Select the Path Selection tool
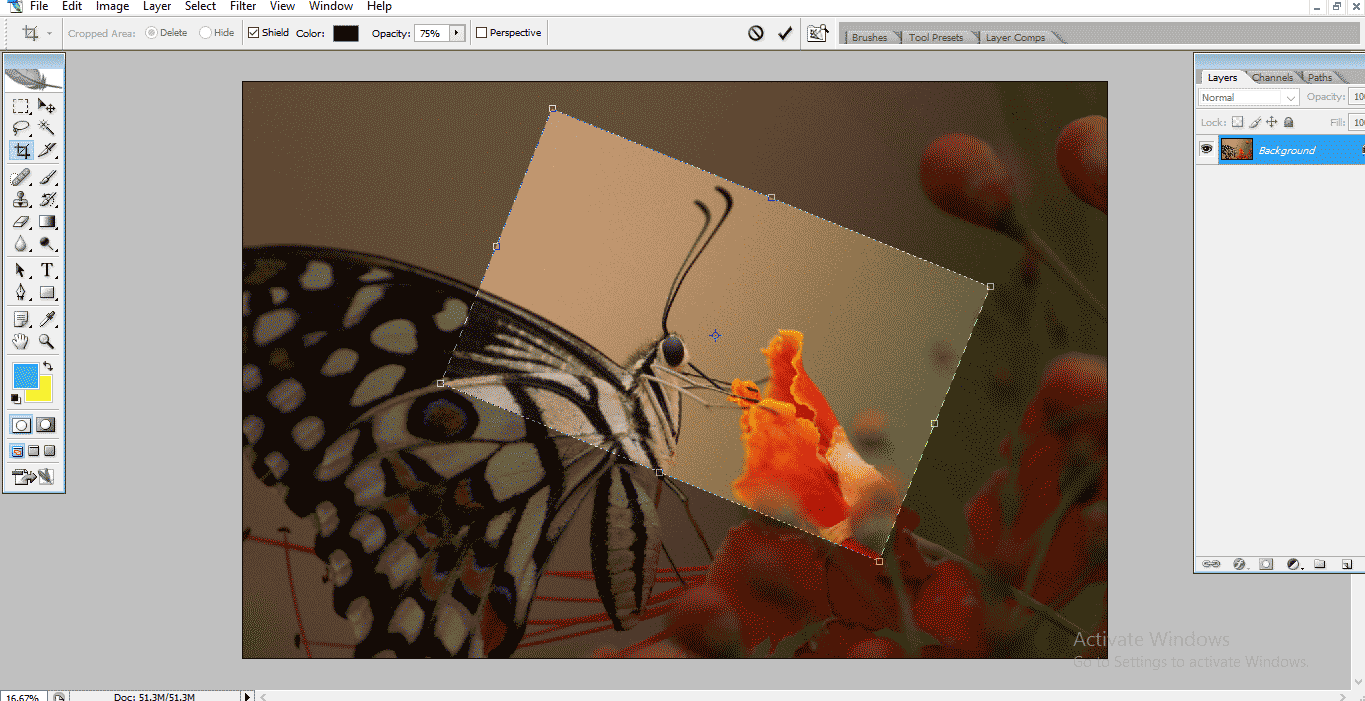Image resolution: width=1365 pixels, height=701 pixels. (20, 271)
